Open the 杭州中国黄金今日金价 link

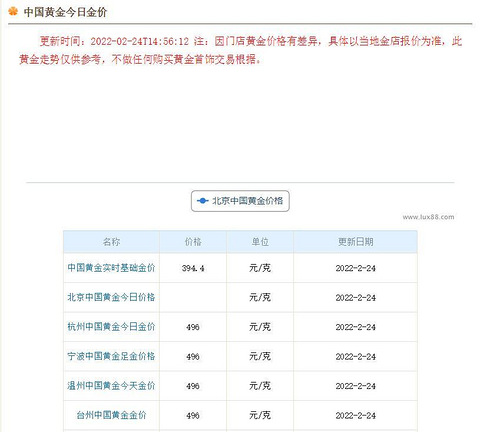coord(111,327)
